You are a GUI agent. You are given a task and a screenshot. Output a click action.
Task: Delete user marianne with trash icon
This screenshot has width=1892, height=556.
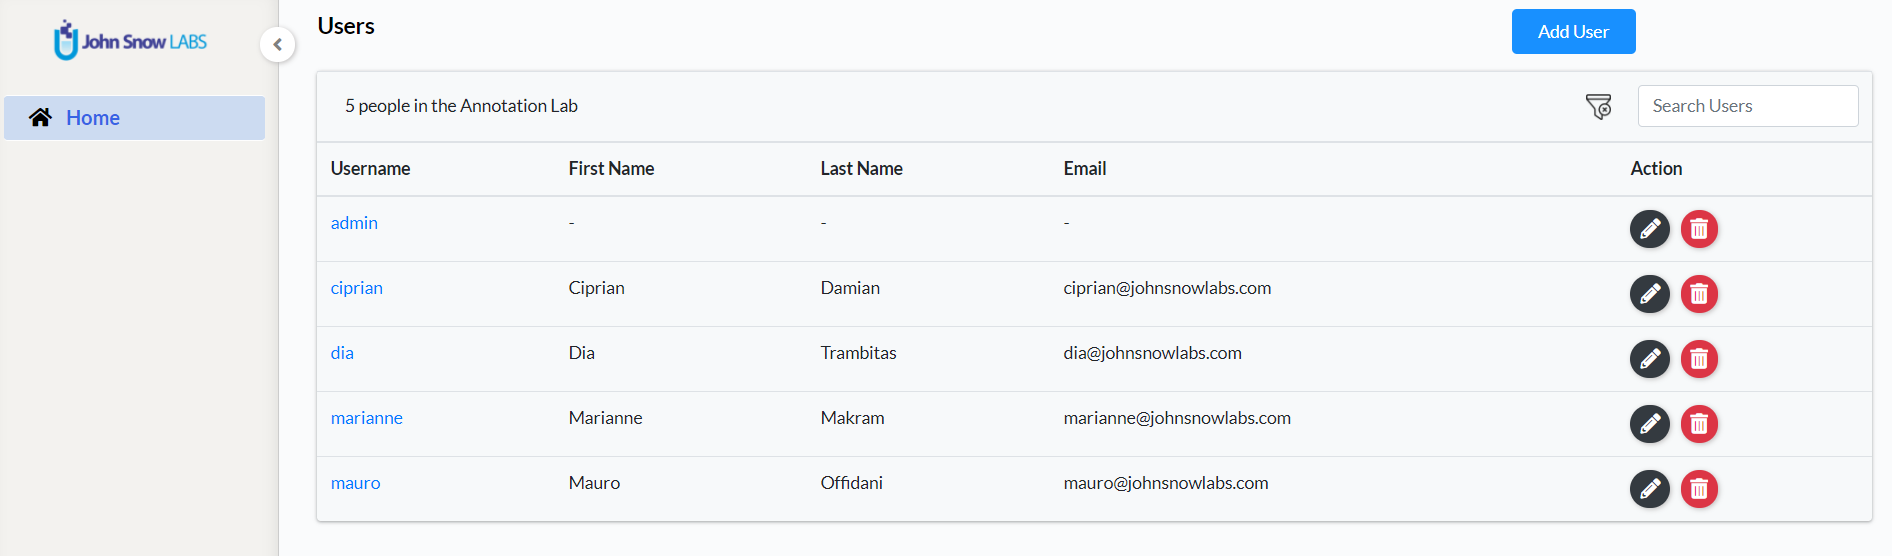click(1699, 424)
